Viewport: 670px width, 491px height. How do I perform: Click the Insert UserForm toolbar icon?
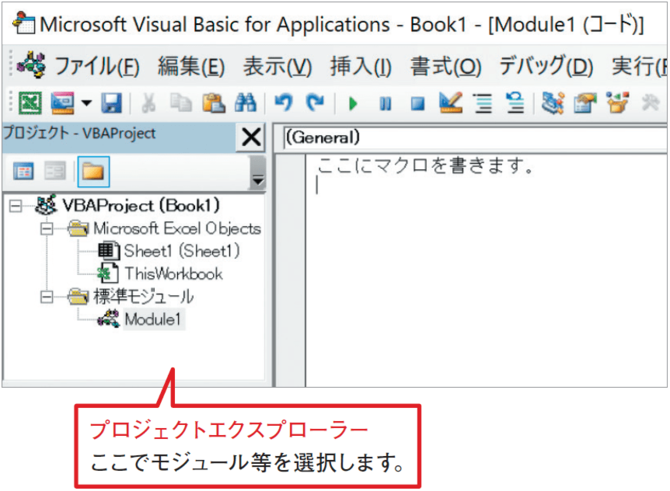click(63, 103)
